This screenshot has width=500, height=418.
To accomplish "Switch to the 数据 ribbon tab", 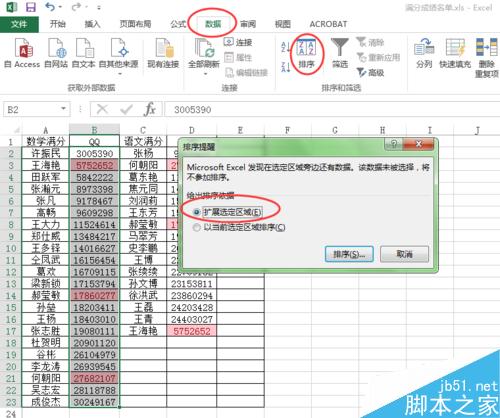I will click(213, 24).
